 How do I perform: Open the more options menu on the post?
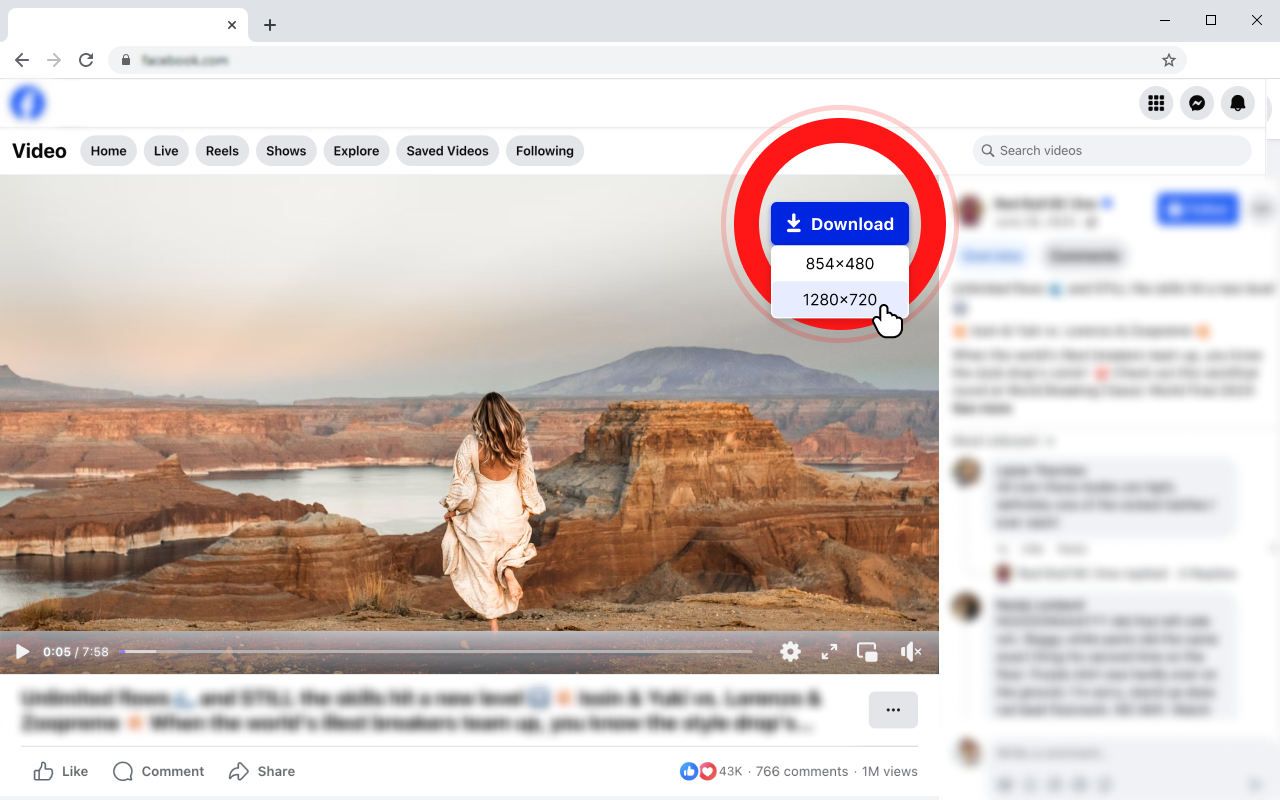coord(892,710)
